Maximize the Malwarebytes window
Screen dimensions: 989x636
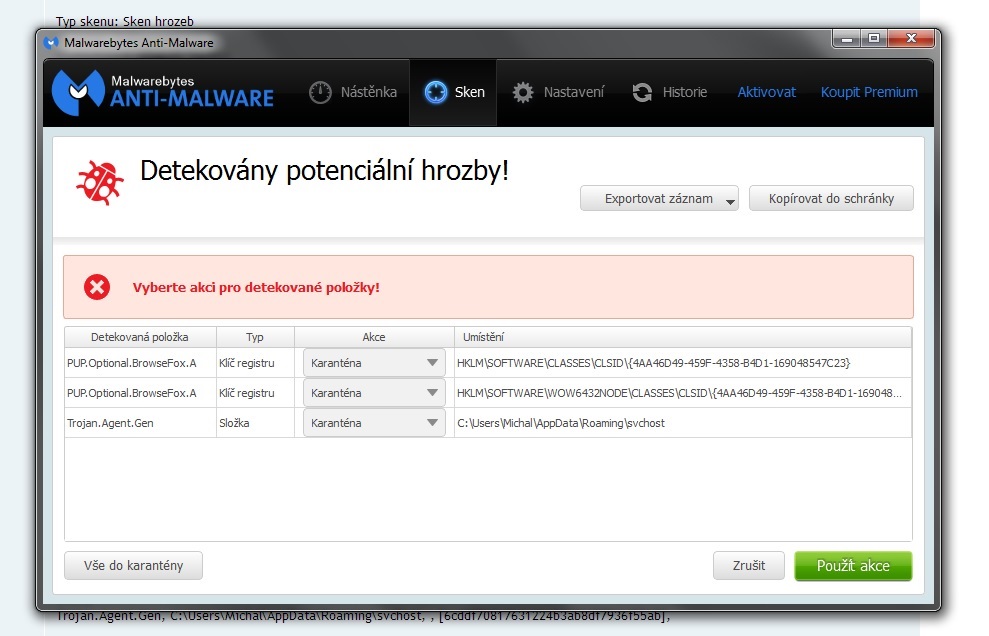pos(874,38)
